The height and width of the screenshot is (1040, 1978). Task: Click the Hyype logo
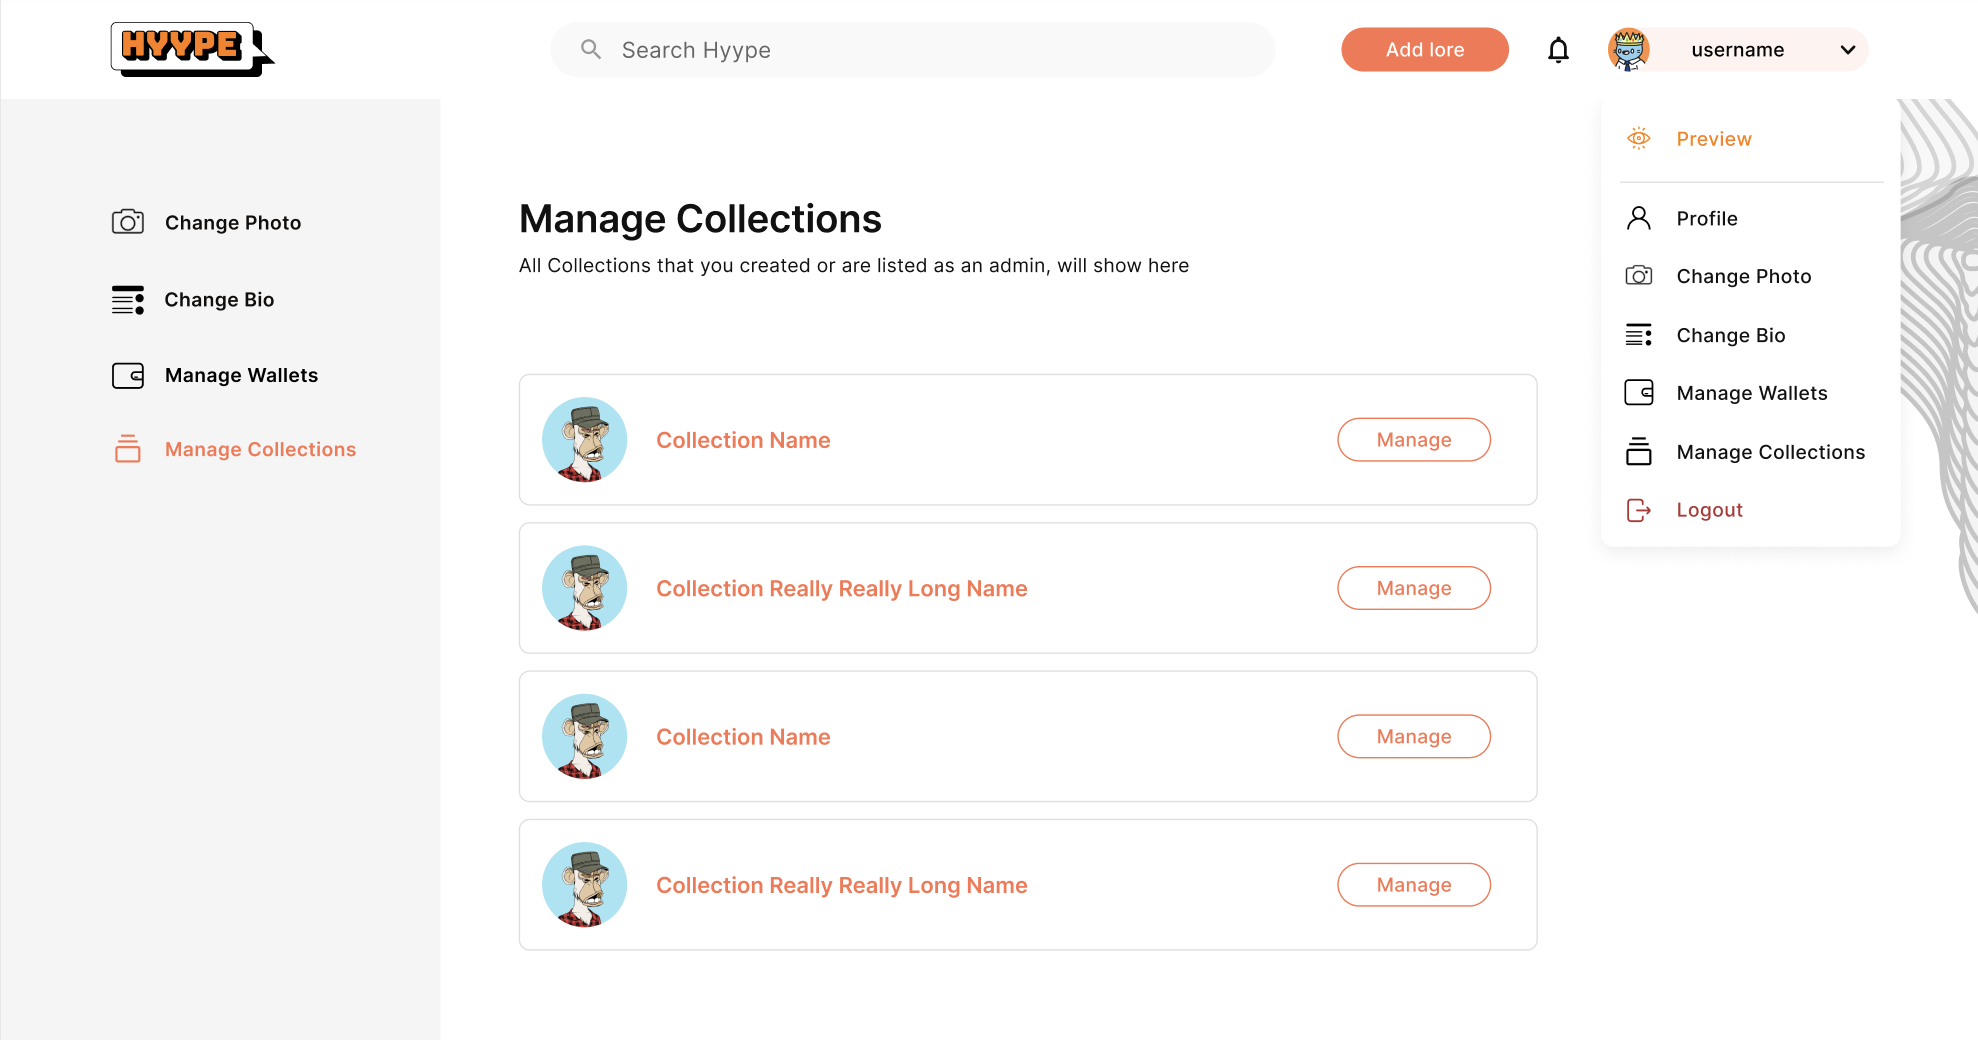point(192,49)
